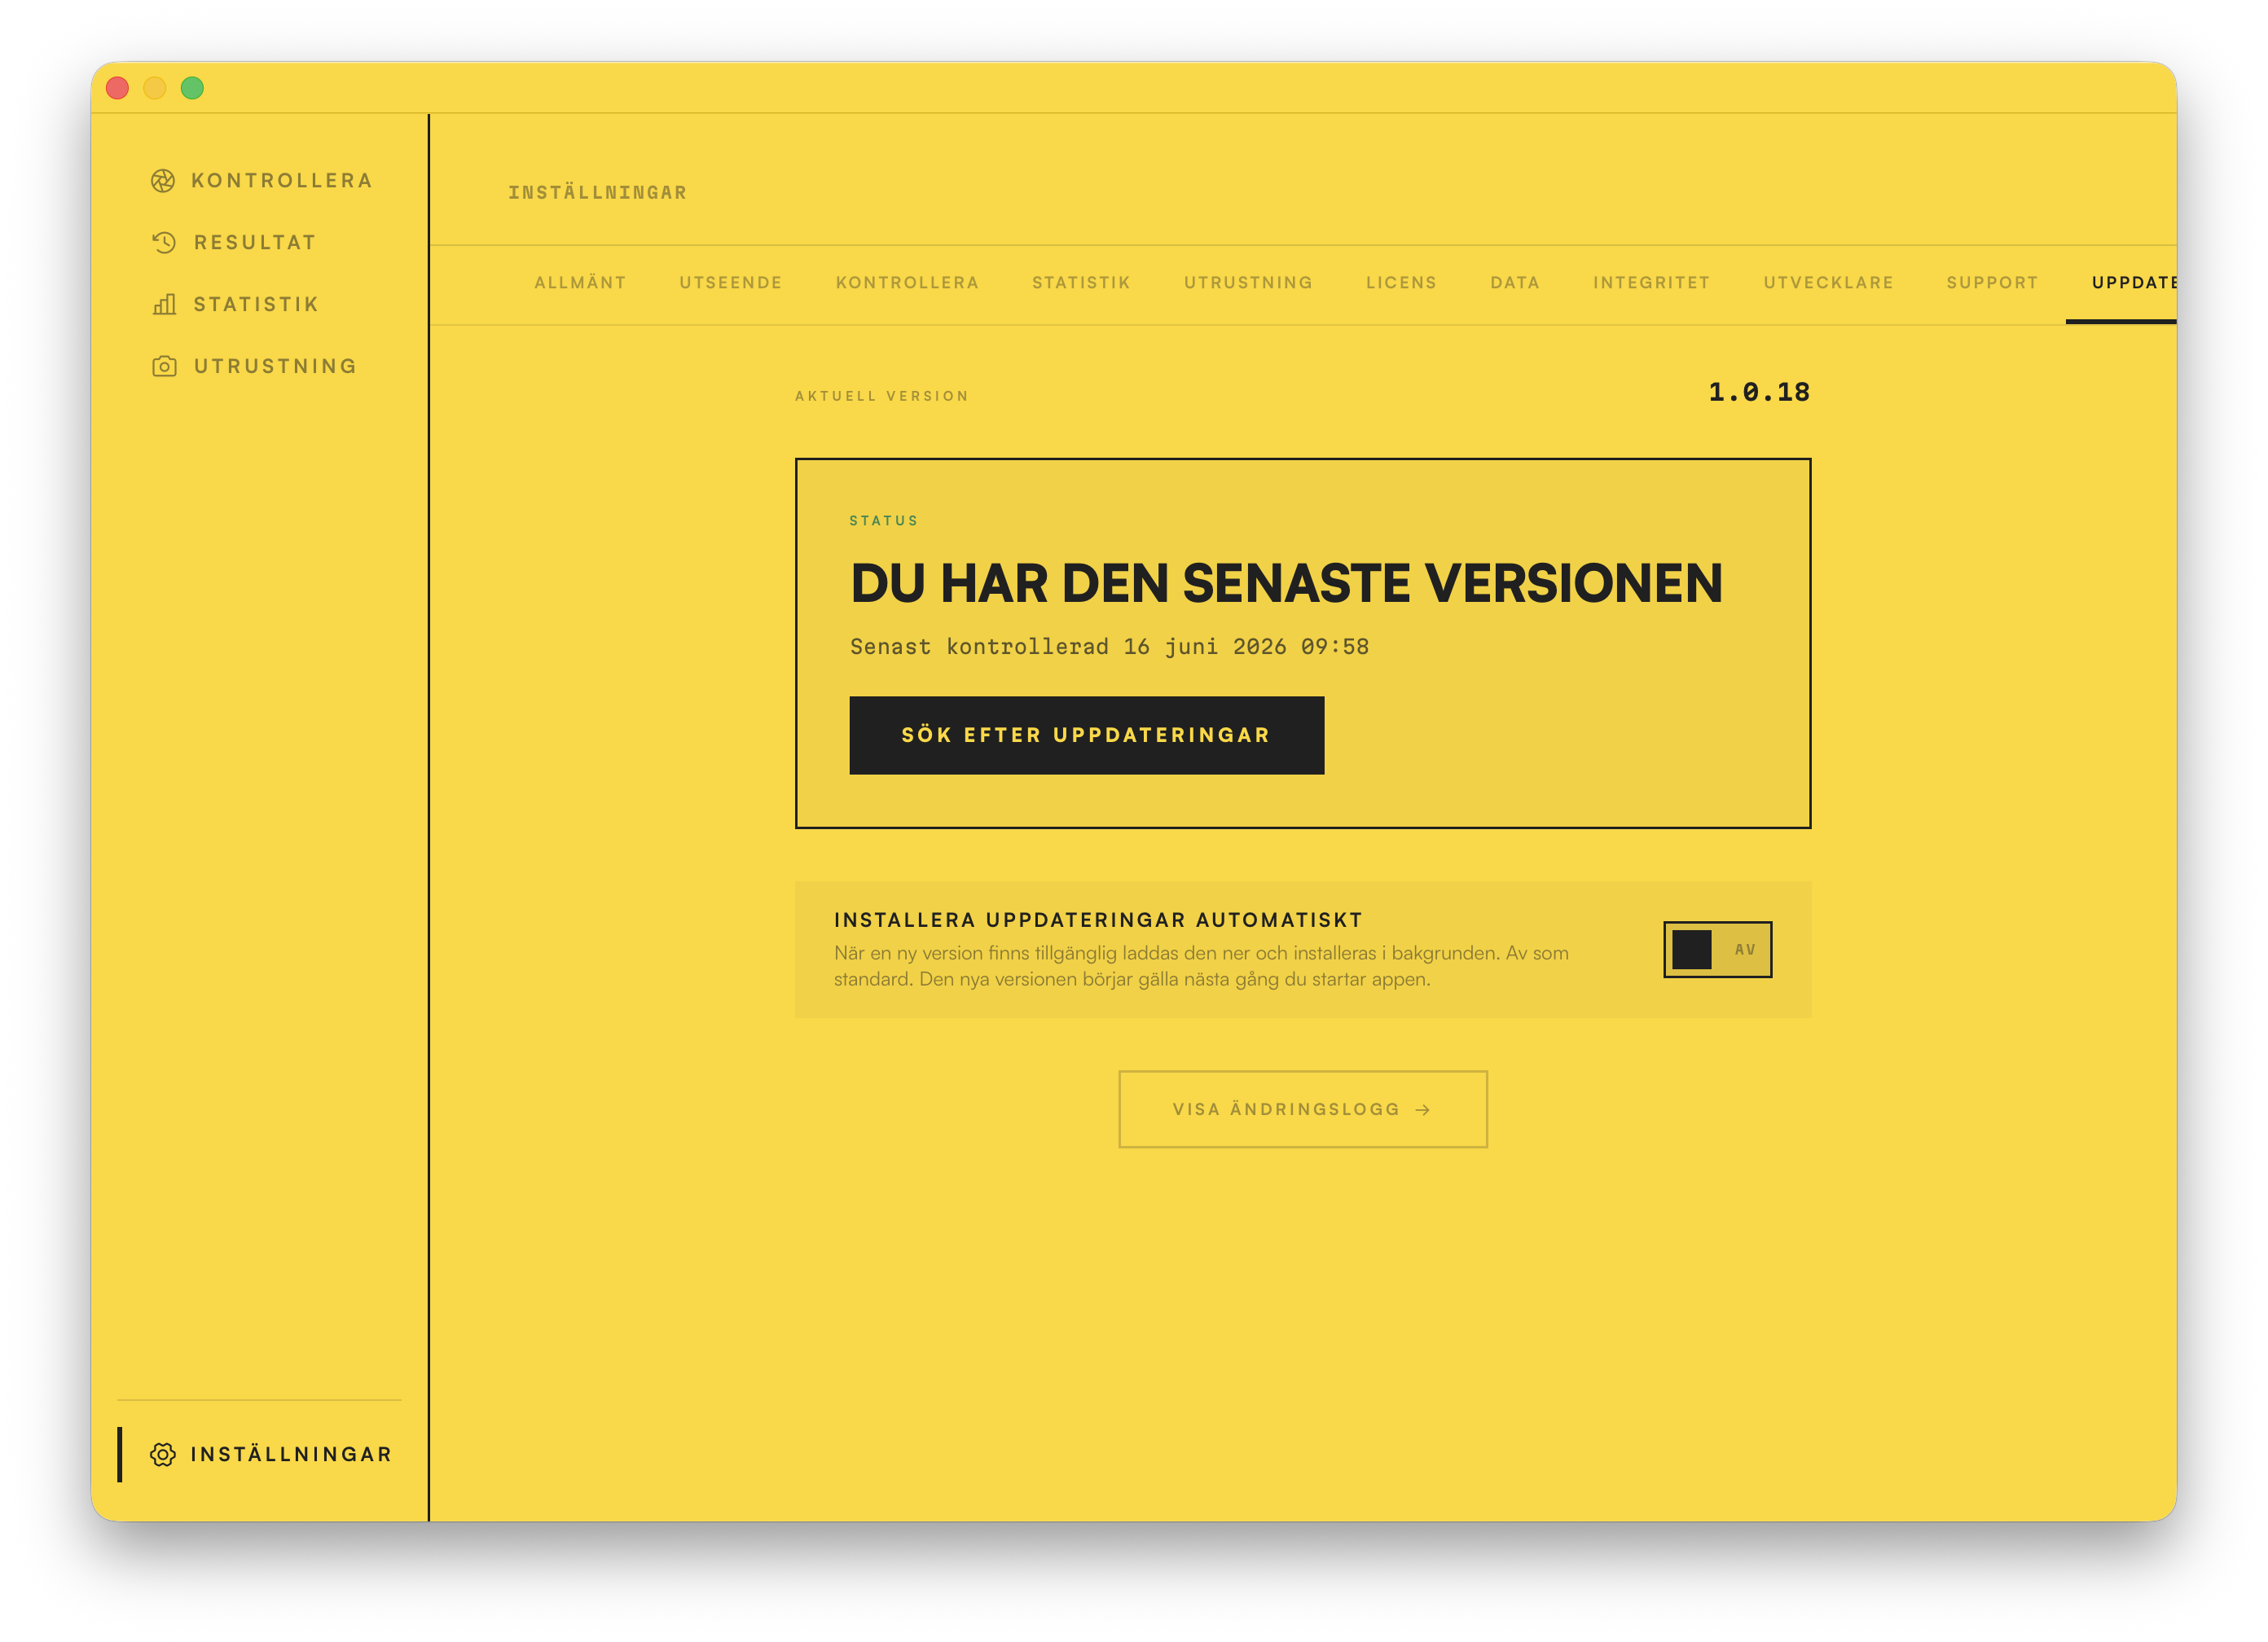Open Kontrollera in the sidebar
The width and height of the screenshot is (2268, 1642).
coord(261,181)
